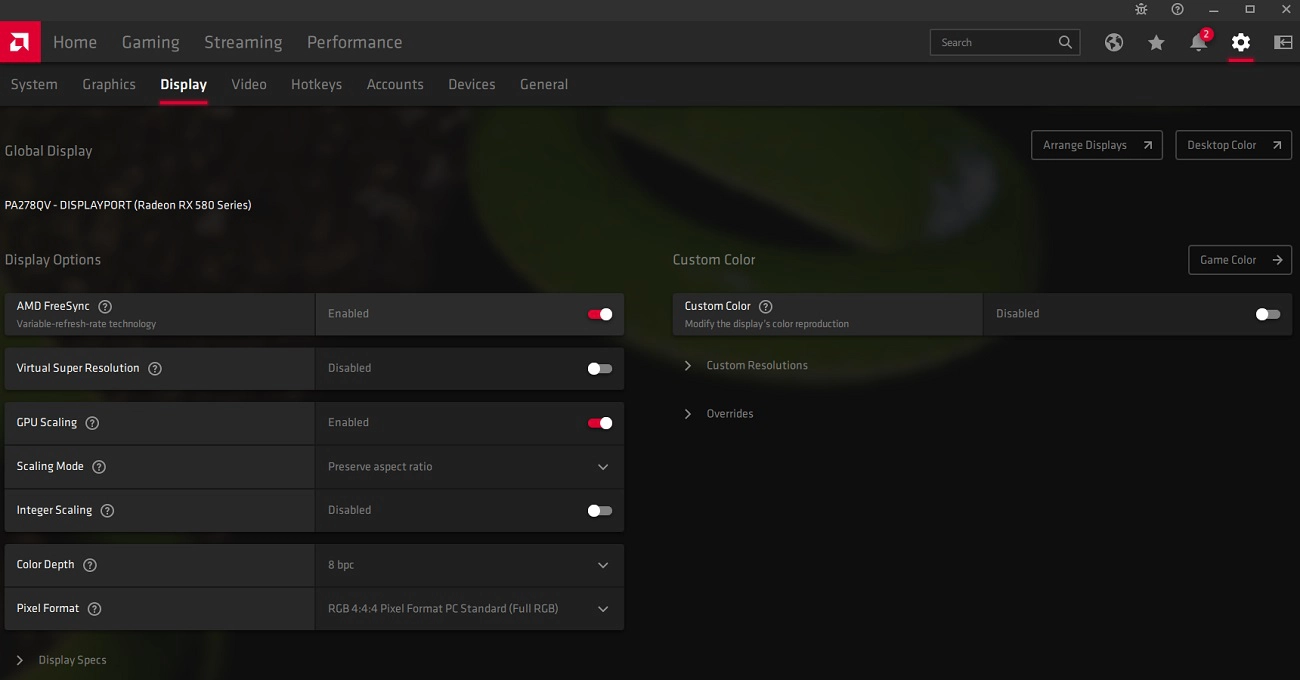Open the notifications bell icon

click(1198, 42)
